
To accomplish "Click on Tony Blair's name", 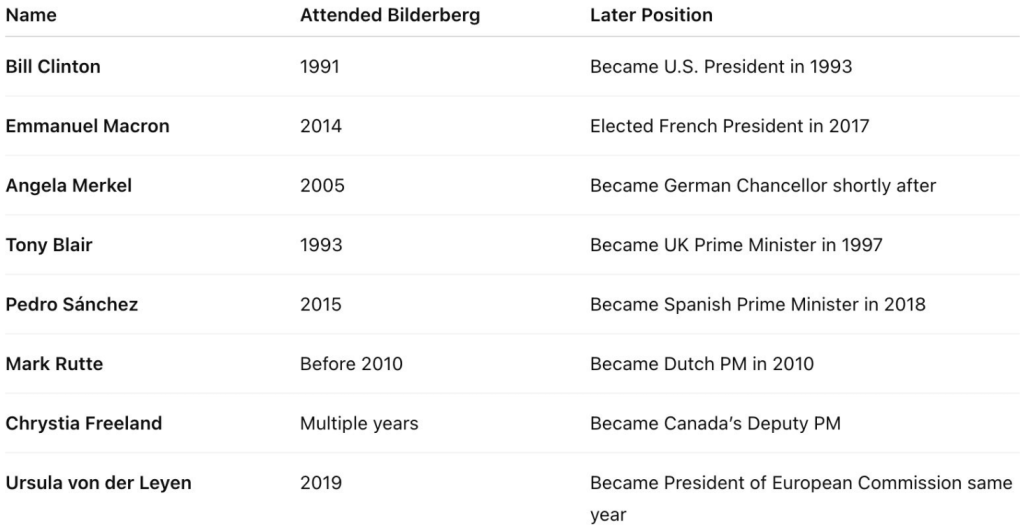I will click(49, 245).
